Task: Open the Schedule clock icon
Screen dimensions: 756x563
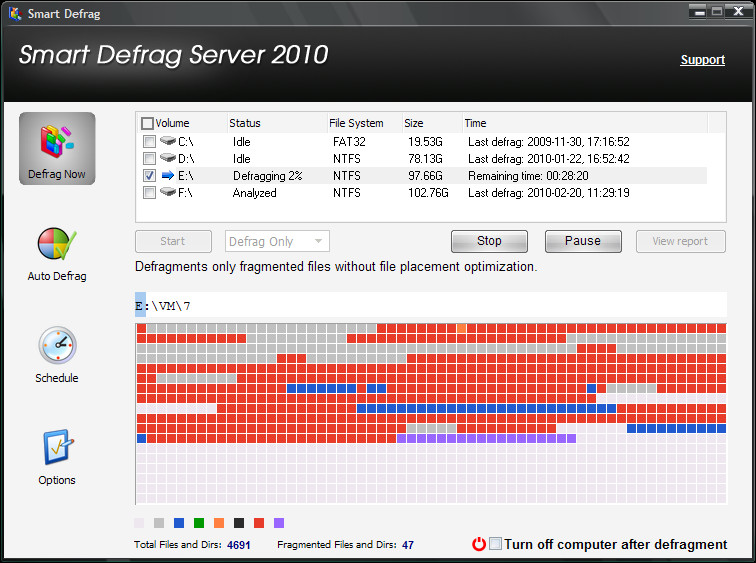Action: click(57, 346)
